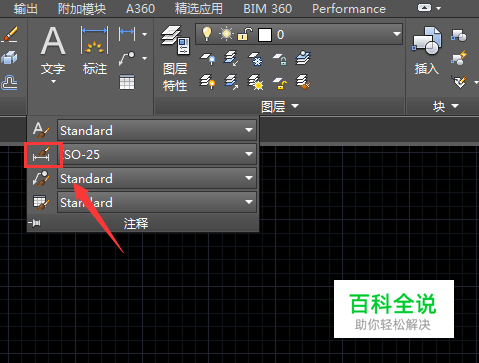Select the 标注 dimension tool
The height and width of the screenshot is (363, 479).
(x=95, y=50)
